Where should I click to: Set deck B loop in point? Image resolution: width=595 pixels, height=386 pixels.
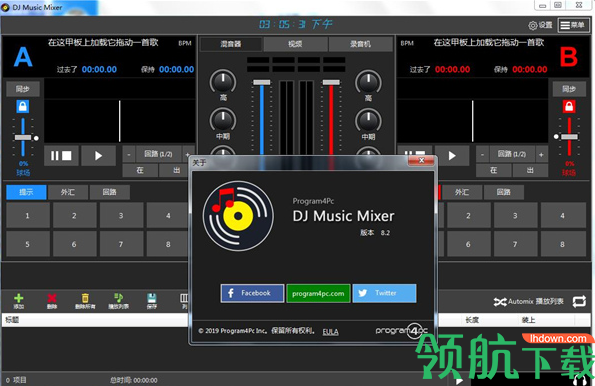[493, 170]
